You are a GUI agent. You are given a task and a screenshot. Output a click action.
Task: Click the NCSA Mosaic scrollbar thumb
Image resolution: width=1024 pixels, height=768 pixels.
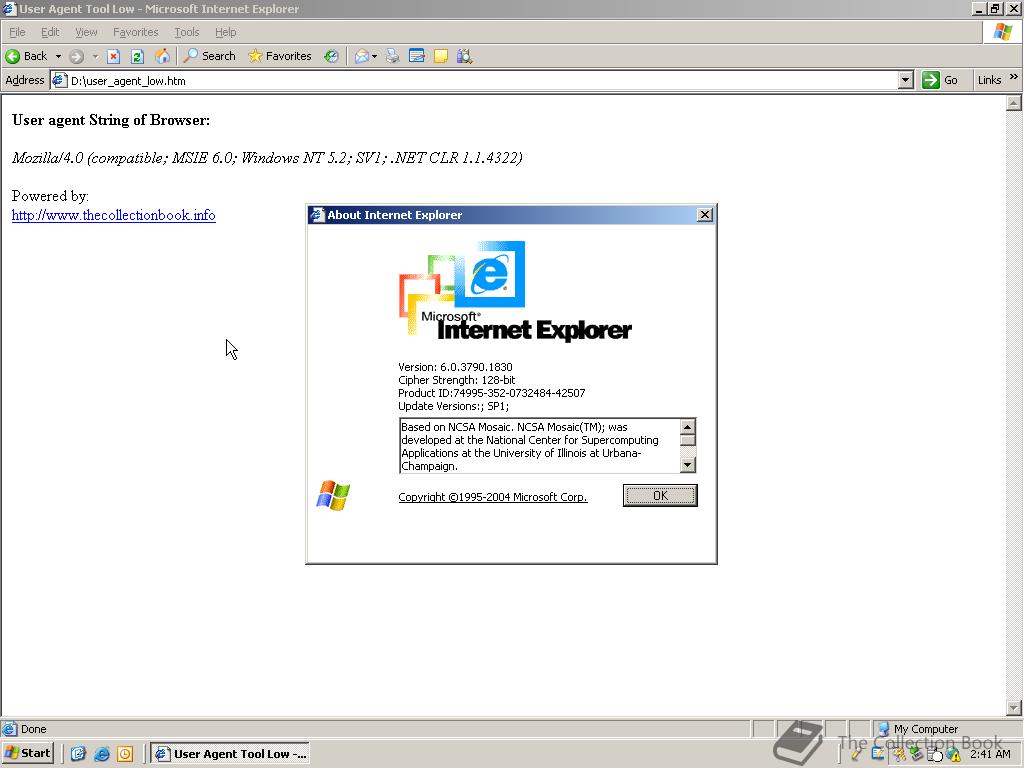(687, 441)
